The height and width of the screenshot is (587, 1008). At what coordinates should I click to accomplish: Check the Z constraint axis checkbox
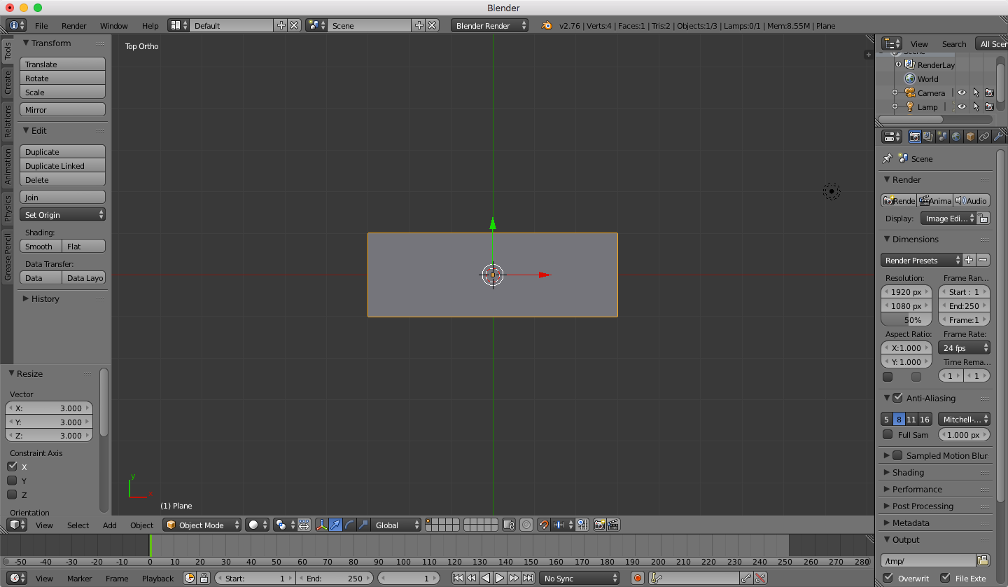pos(12,494)
